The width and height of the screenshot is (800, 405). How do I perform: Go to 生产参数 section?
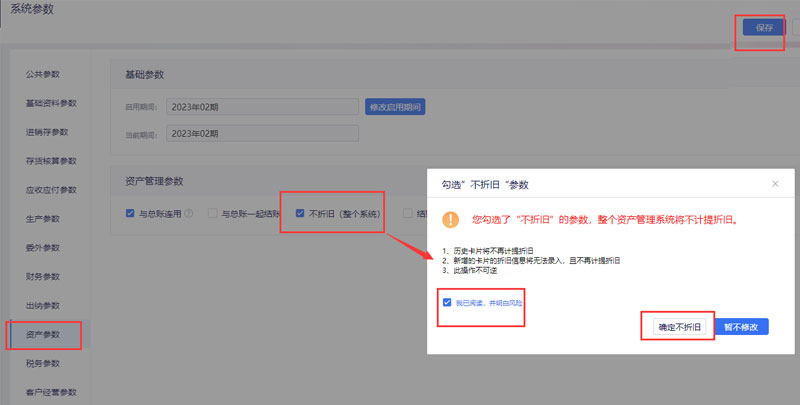43,219
